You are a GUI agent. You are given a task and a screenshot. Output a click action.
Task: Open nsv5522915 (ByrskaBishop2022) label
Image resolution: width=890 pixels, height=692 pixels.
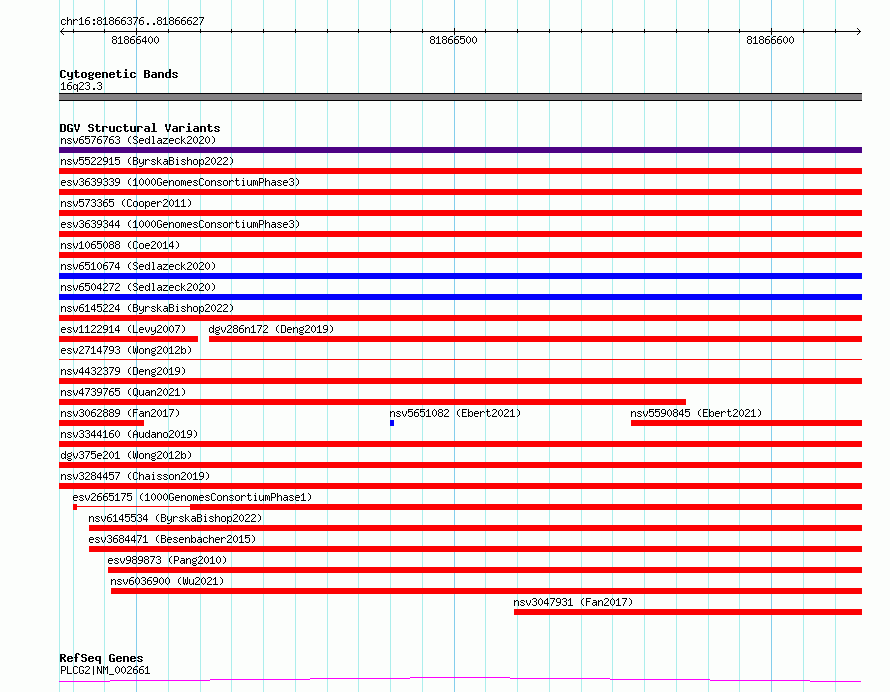(x=147, y=161)
